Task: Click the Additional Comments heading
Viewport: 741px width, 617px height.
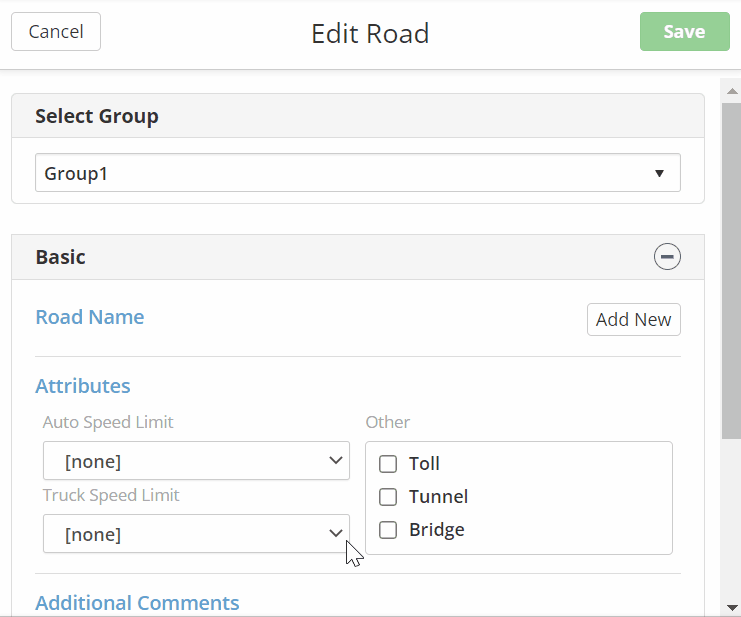Action: coord(137,603)
